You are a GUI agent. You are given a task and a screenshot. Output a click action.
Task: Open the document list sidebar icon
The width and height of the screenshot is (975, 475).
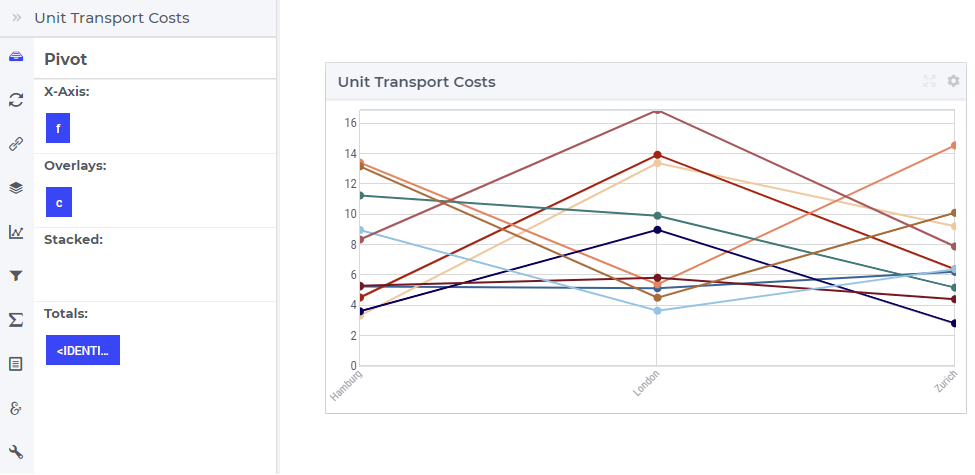[x=16, y=364]
